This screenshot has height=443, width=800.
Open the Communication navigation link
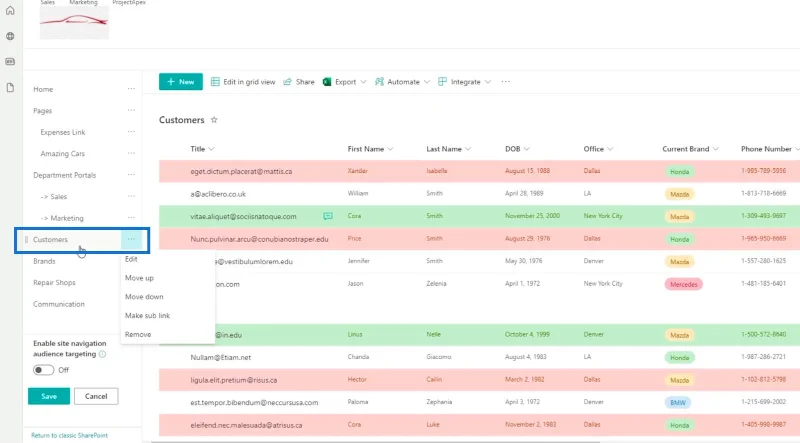pyautogui.click(x=59, y=304)
